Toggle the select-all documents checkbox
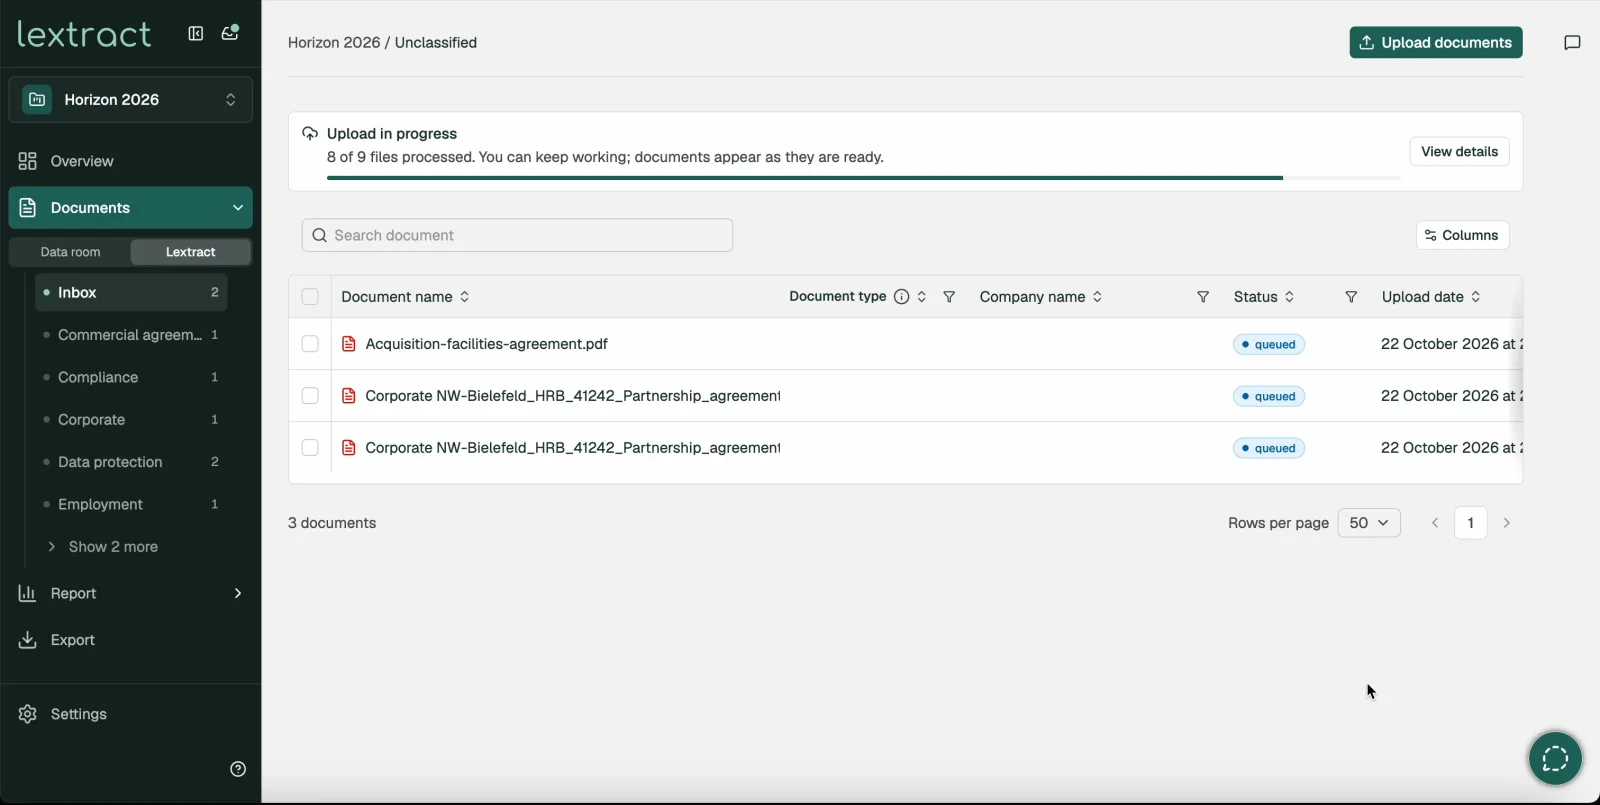The image size is (1600, 805). point(310,297)
